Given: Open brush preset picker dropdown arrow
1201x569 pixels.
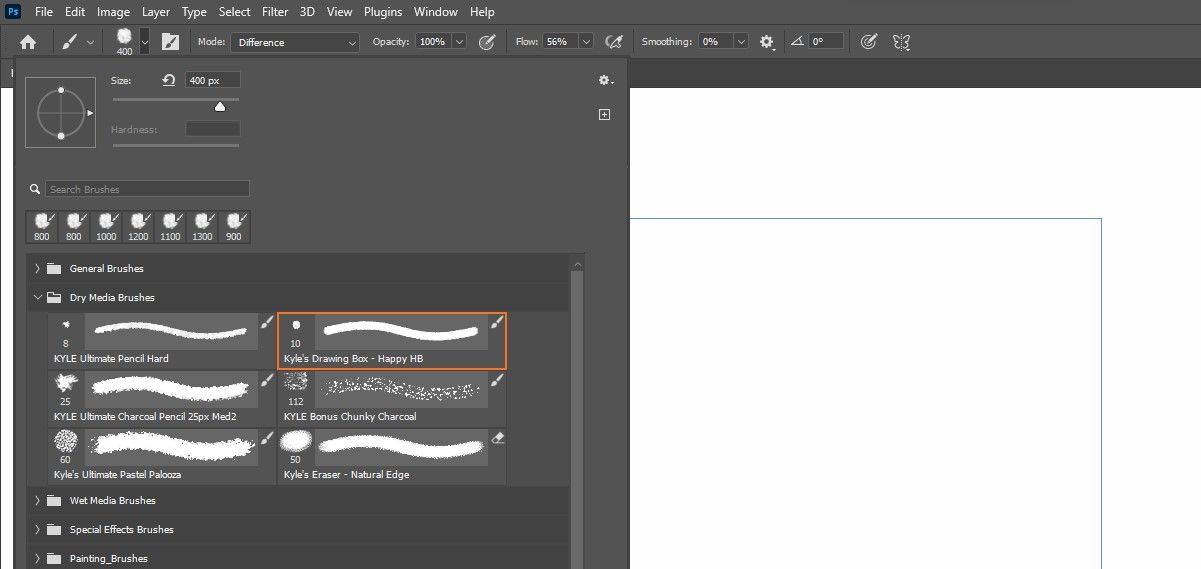Looking at the screenshot, I should [x=145, y=42].
